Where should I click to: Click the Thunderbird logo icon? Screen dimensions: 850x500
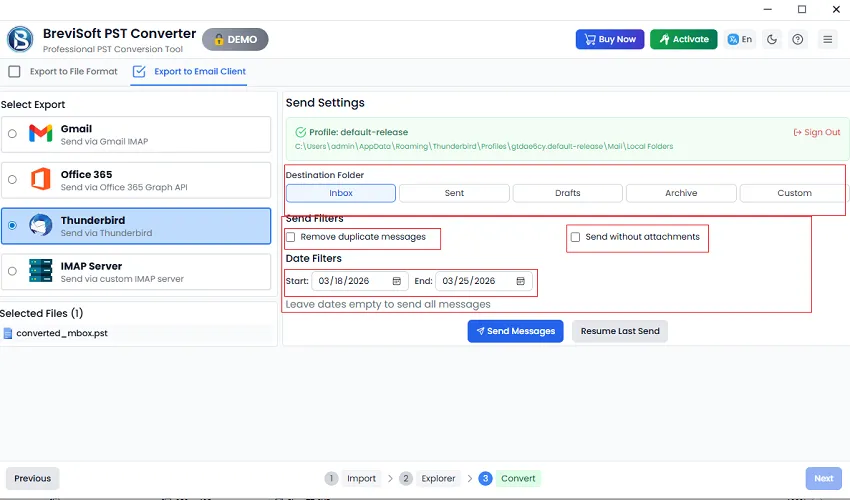tap(41, 225)
